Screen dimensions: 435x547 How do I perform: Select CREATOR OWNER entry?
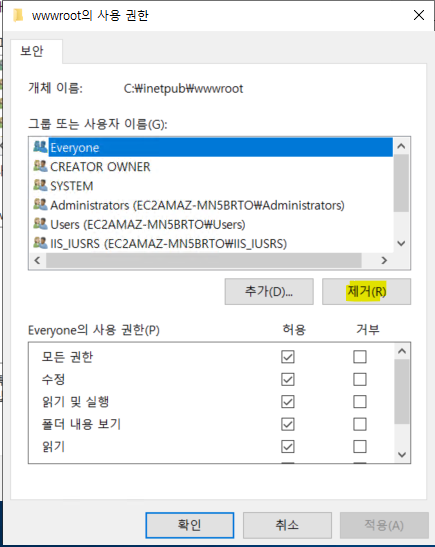[x=100, y=166]
